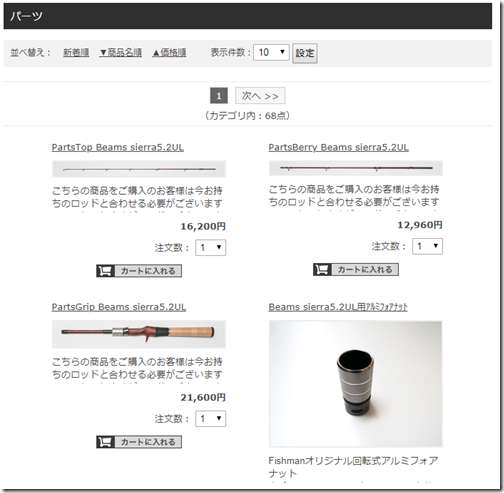Click the aluminum fore nut product photo
The width and height of the screenshot is (504, 493).
356,384
